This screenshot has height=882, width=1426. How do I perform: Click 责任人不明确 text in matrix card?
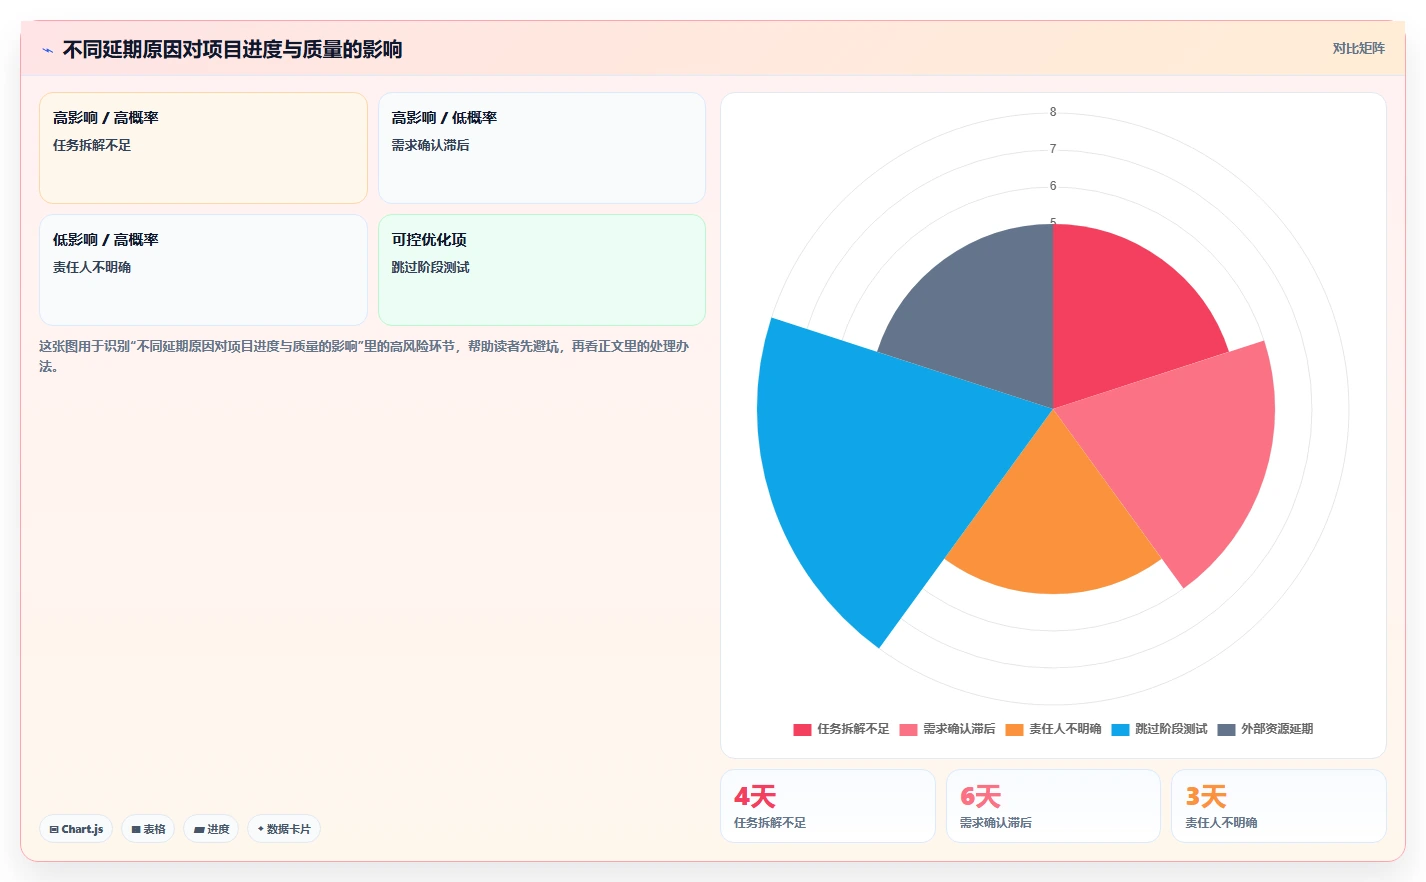pyautogui.click(x=92, y=267)
